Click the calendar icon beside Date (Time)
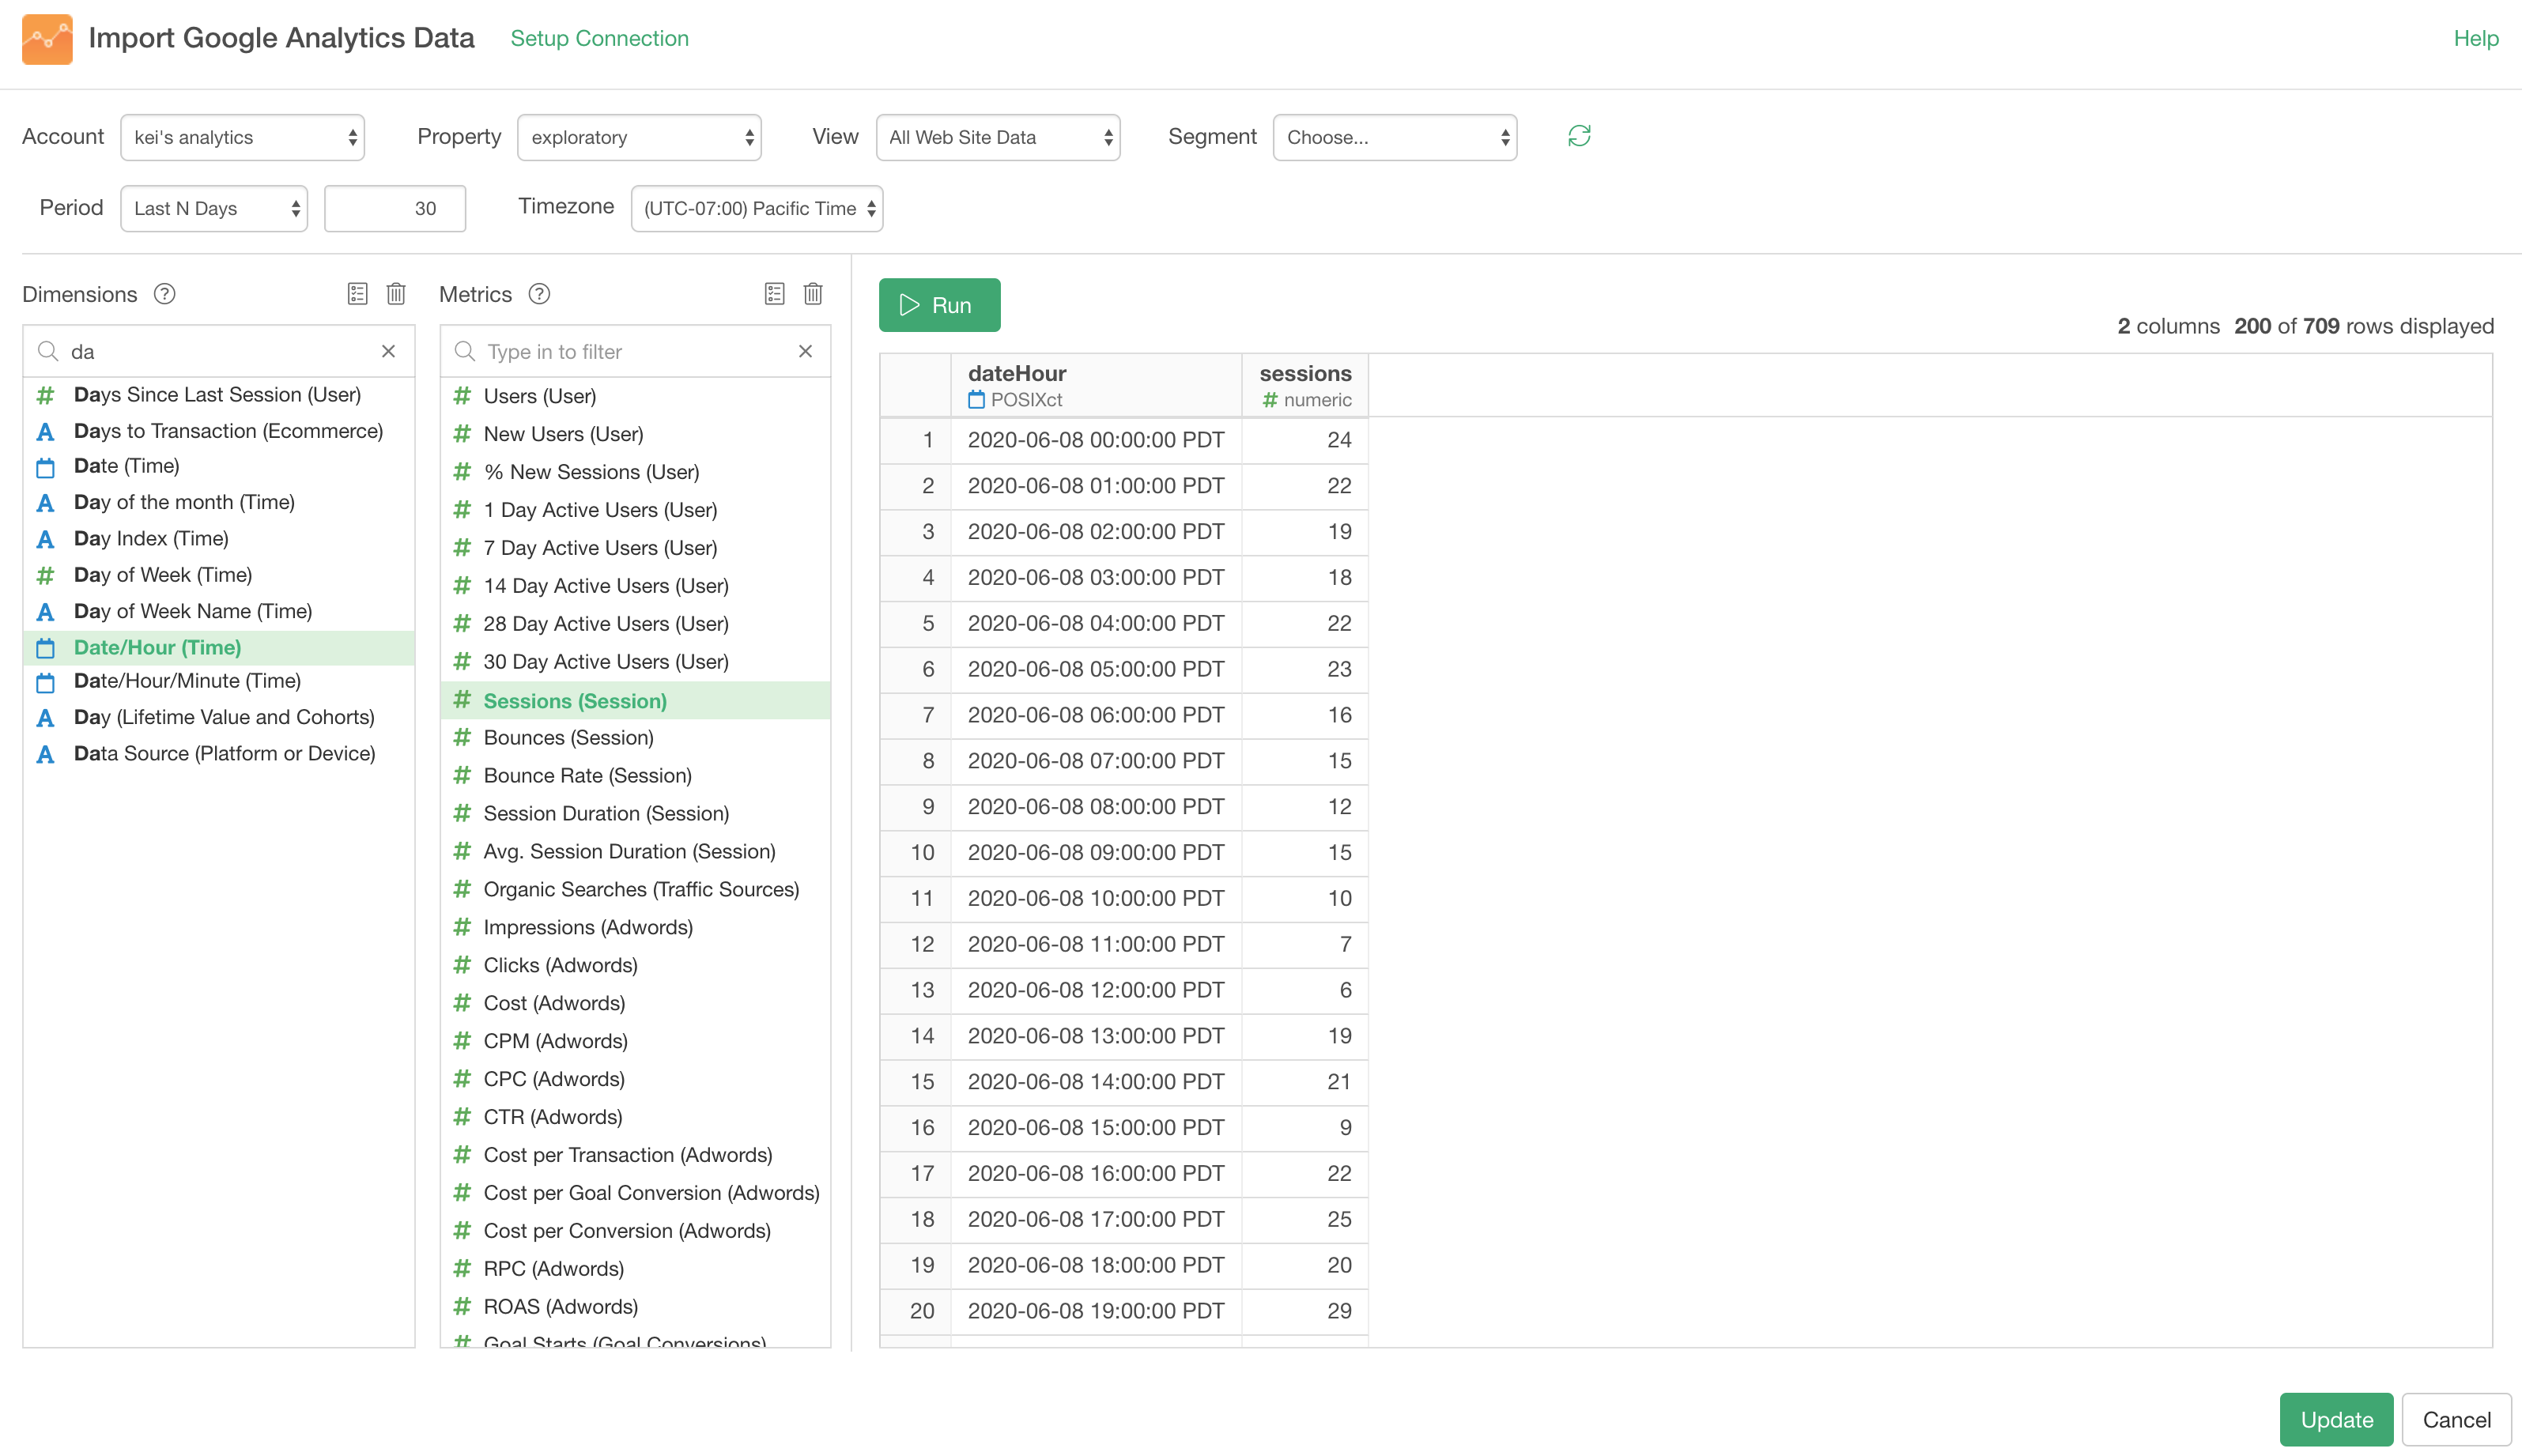This screenshot has height=1456, width=2522. tap(46, 467)
